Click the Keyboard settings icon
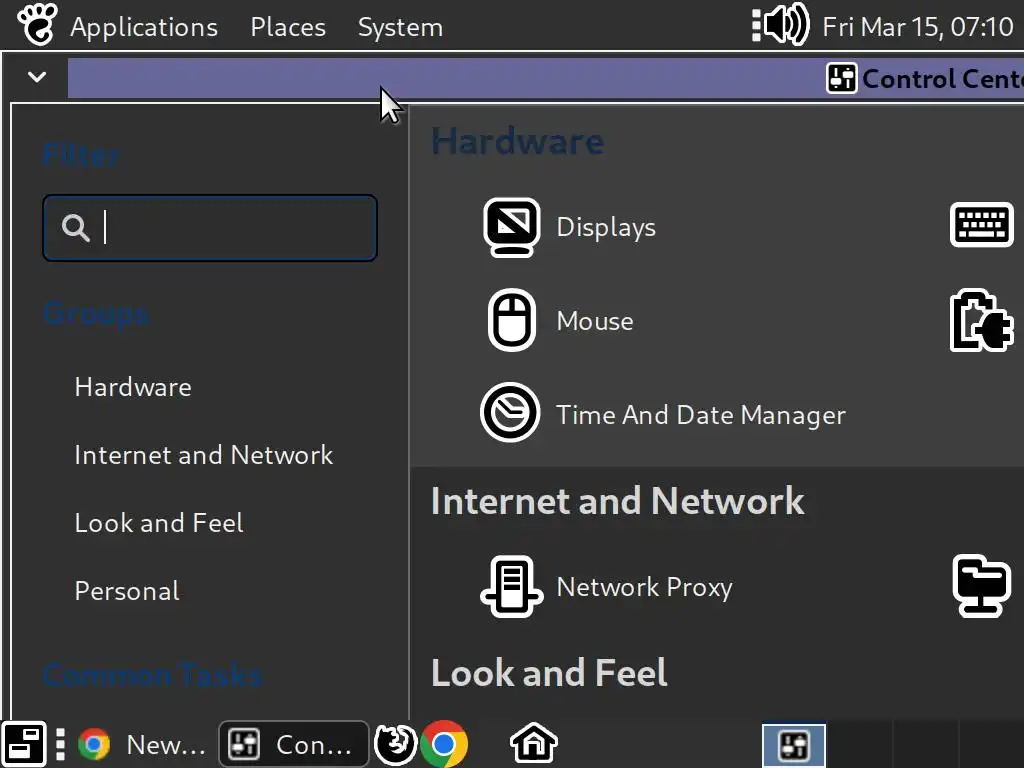1024x768 pixels. (x=981, y=225)
